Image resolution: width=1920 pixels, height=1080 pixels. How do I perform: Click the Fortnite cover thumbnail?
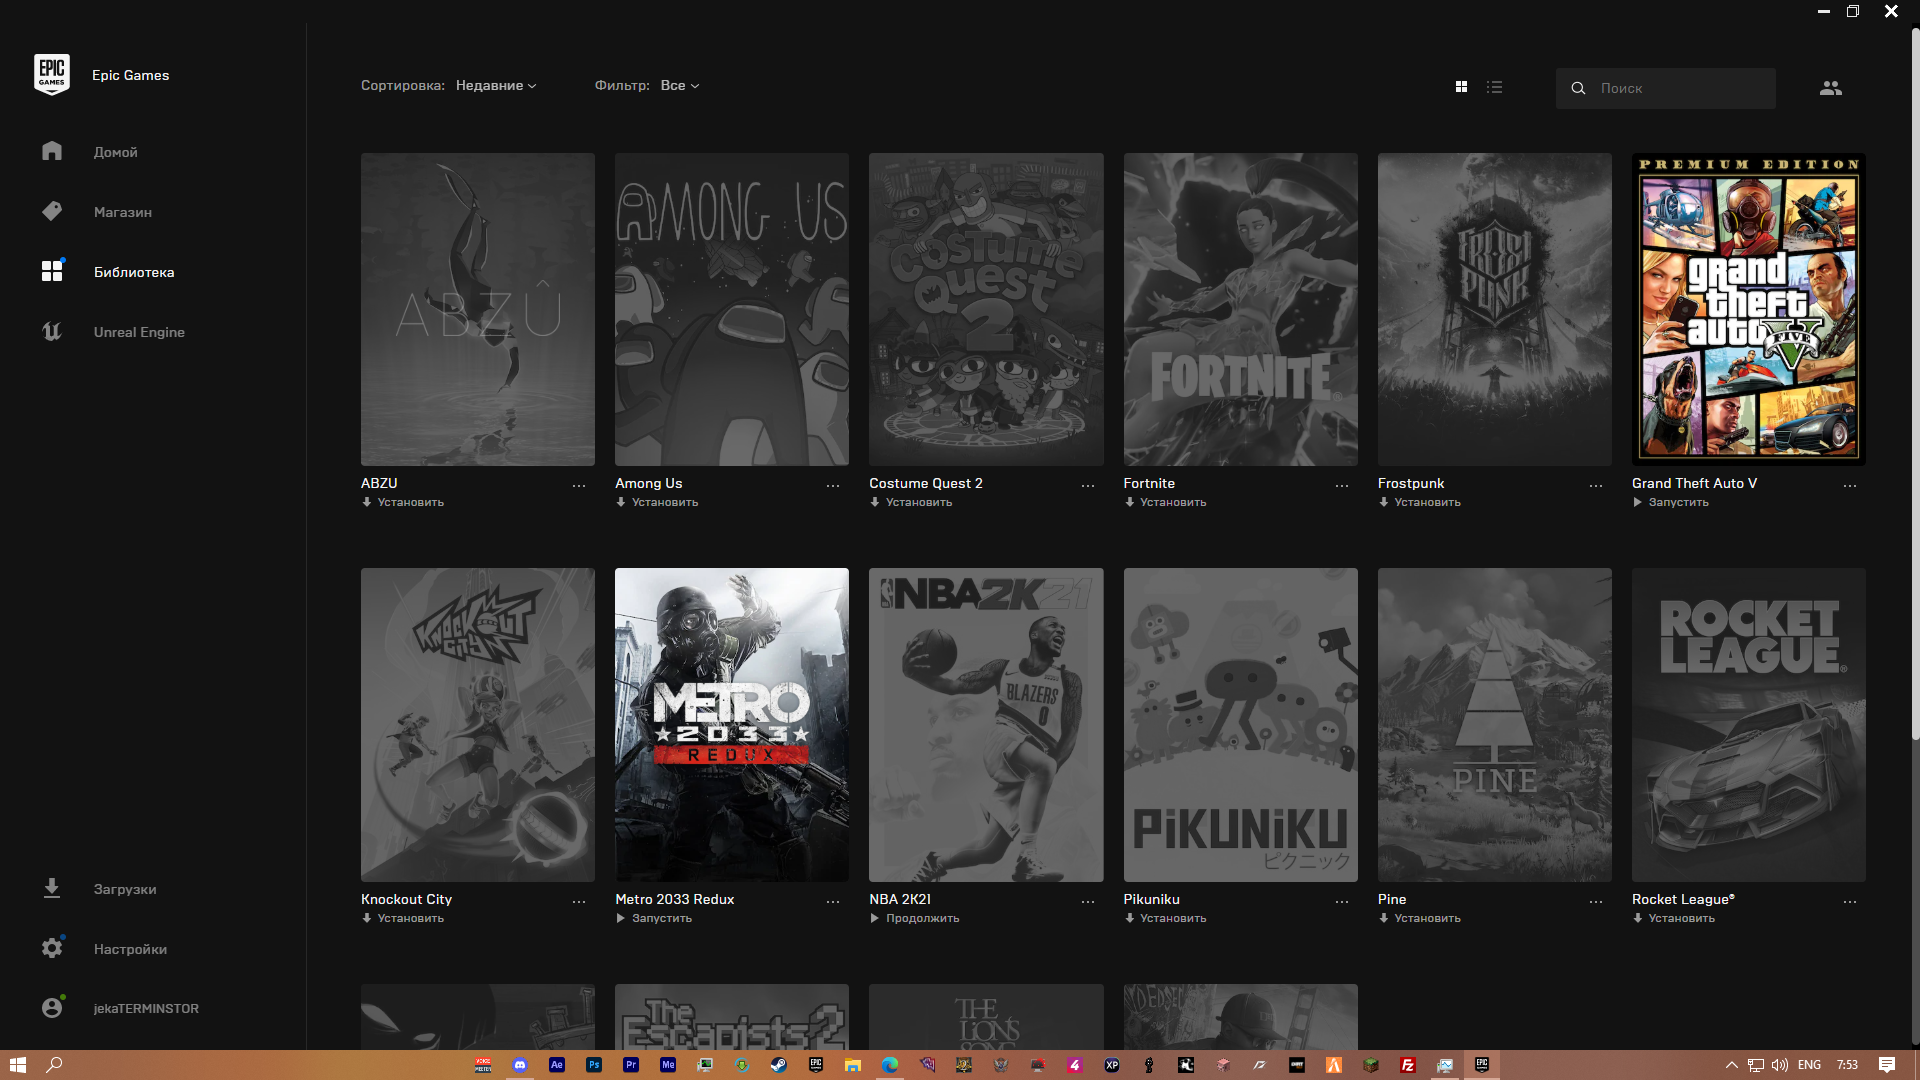click(x=1240, y=309)
